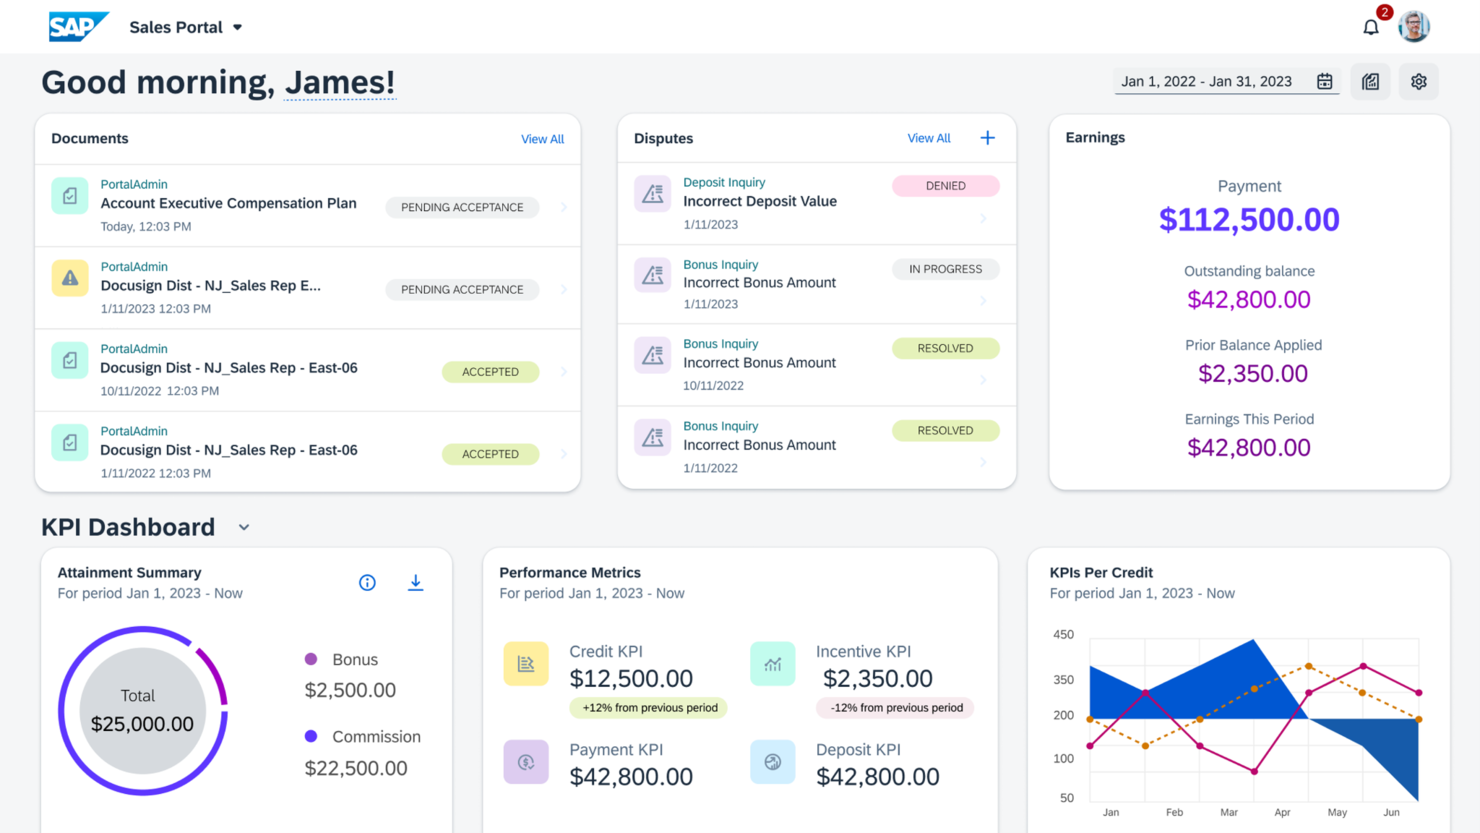Click the Credit KPI ledger icon

coord(526,663)
